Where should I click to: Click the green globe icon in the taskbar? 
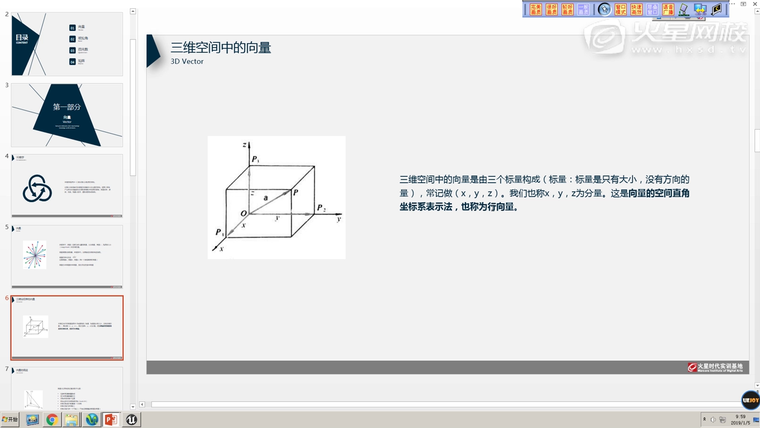coord(92,419)
